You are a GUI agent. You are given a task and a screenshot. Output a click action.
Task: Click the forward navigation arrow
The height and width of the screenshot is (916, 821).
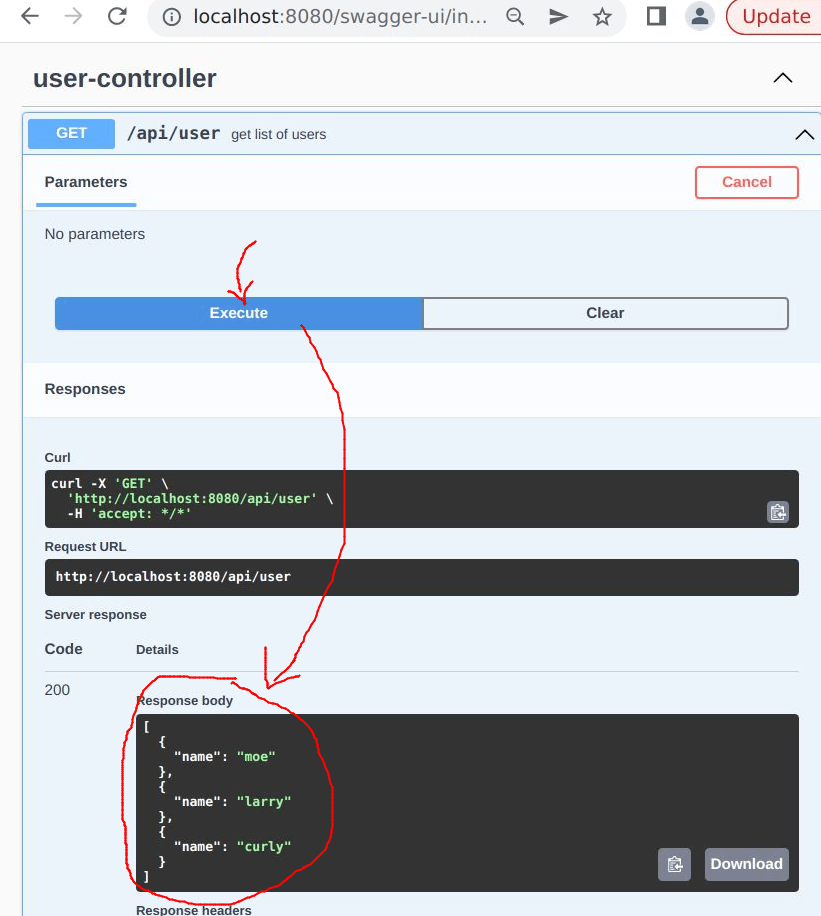[72, 16]
